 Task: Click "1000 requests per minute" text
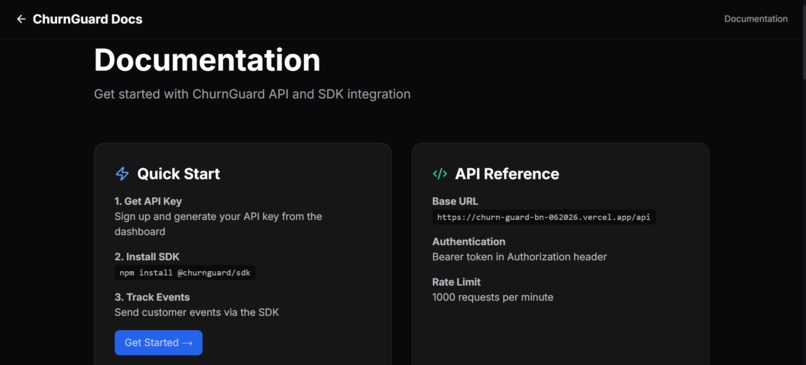493,297
